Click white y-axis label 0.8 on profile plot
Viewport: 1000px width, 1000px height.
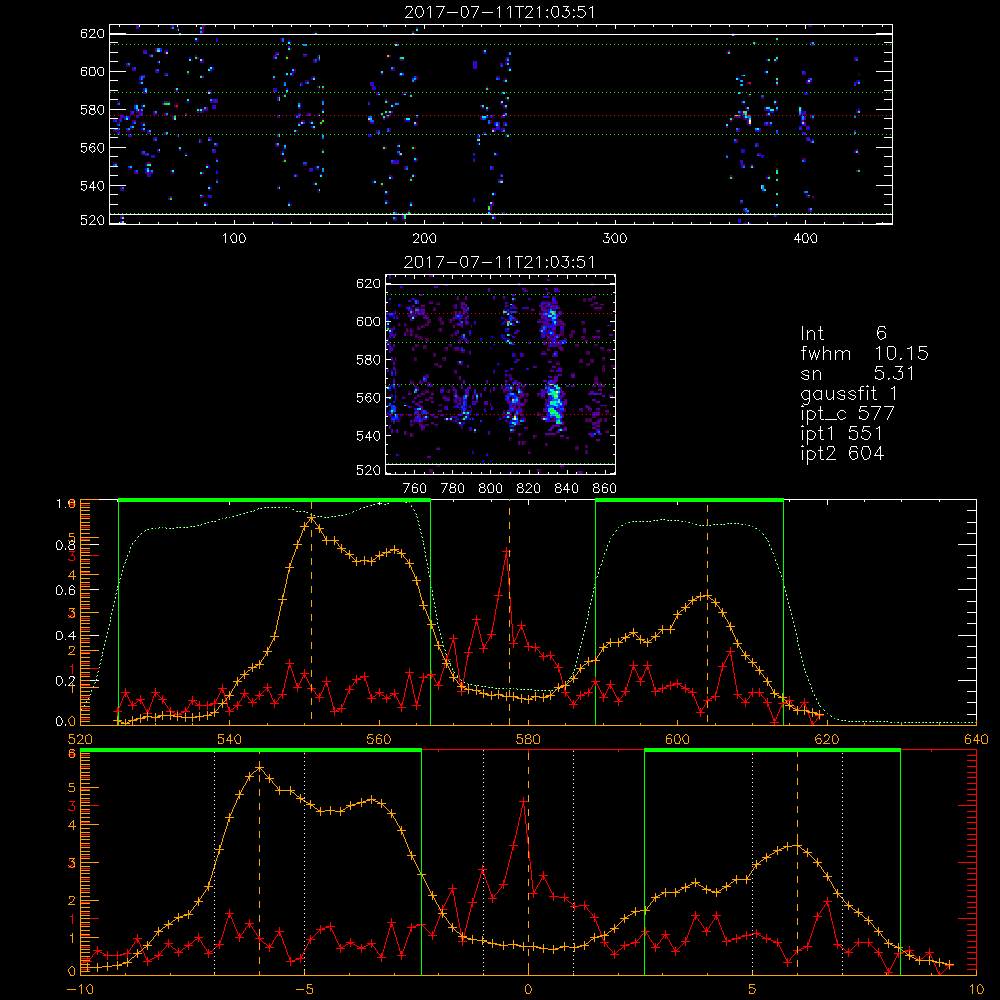[x=68, y=546]
